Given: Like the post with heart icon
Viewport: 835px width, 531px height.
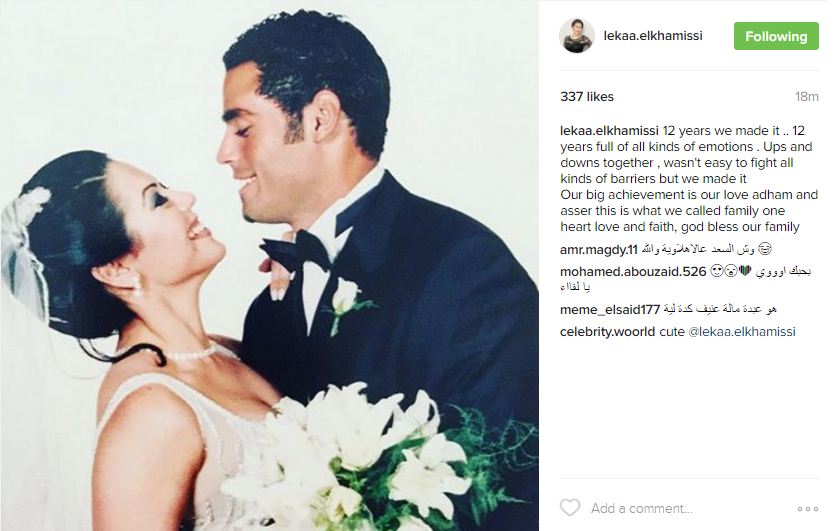Looking at the screenshot, I should (570, 508).
